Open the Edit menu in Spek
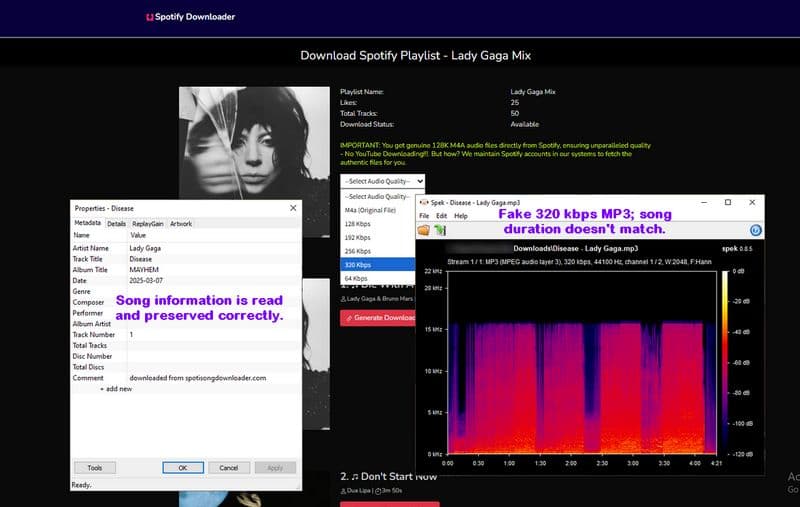The image size is (800, 507). [x=441, y=216]
